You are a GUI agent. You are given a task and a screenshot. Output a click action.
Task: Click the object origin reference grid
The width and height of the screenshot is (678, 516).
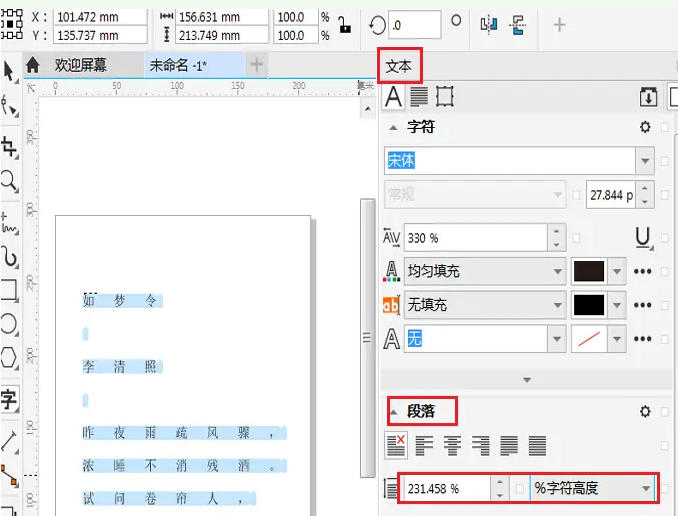click(12, 25)
